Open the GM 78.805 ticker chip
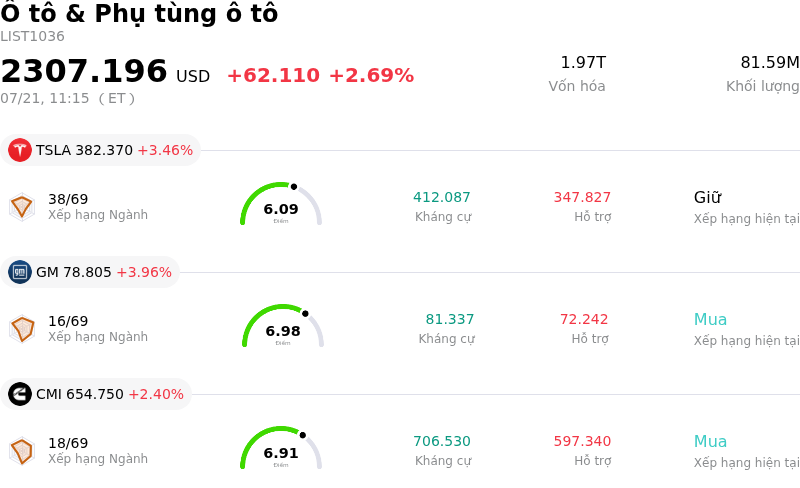The width and height of the screenshot is (800, 488). pyautogui.click(x=90, y=272)
